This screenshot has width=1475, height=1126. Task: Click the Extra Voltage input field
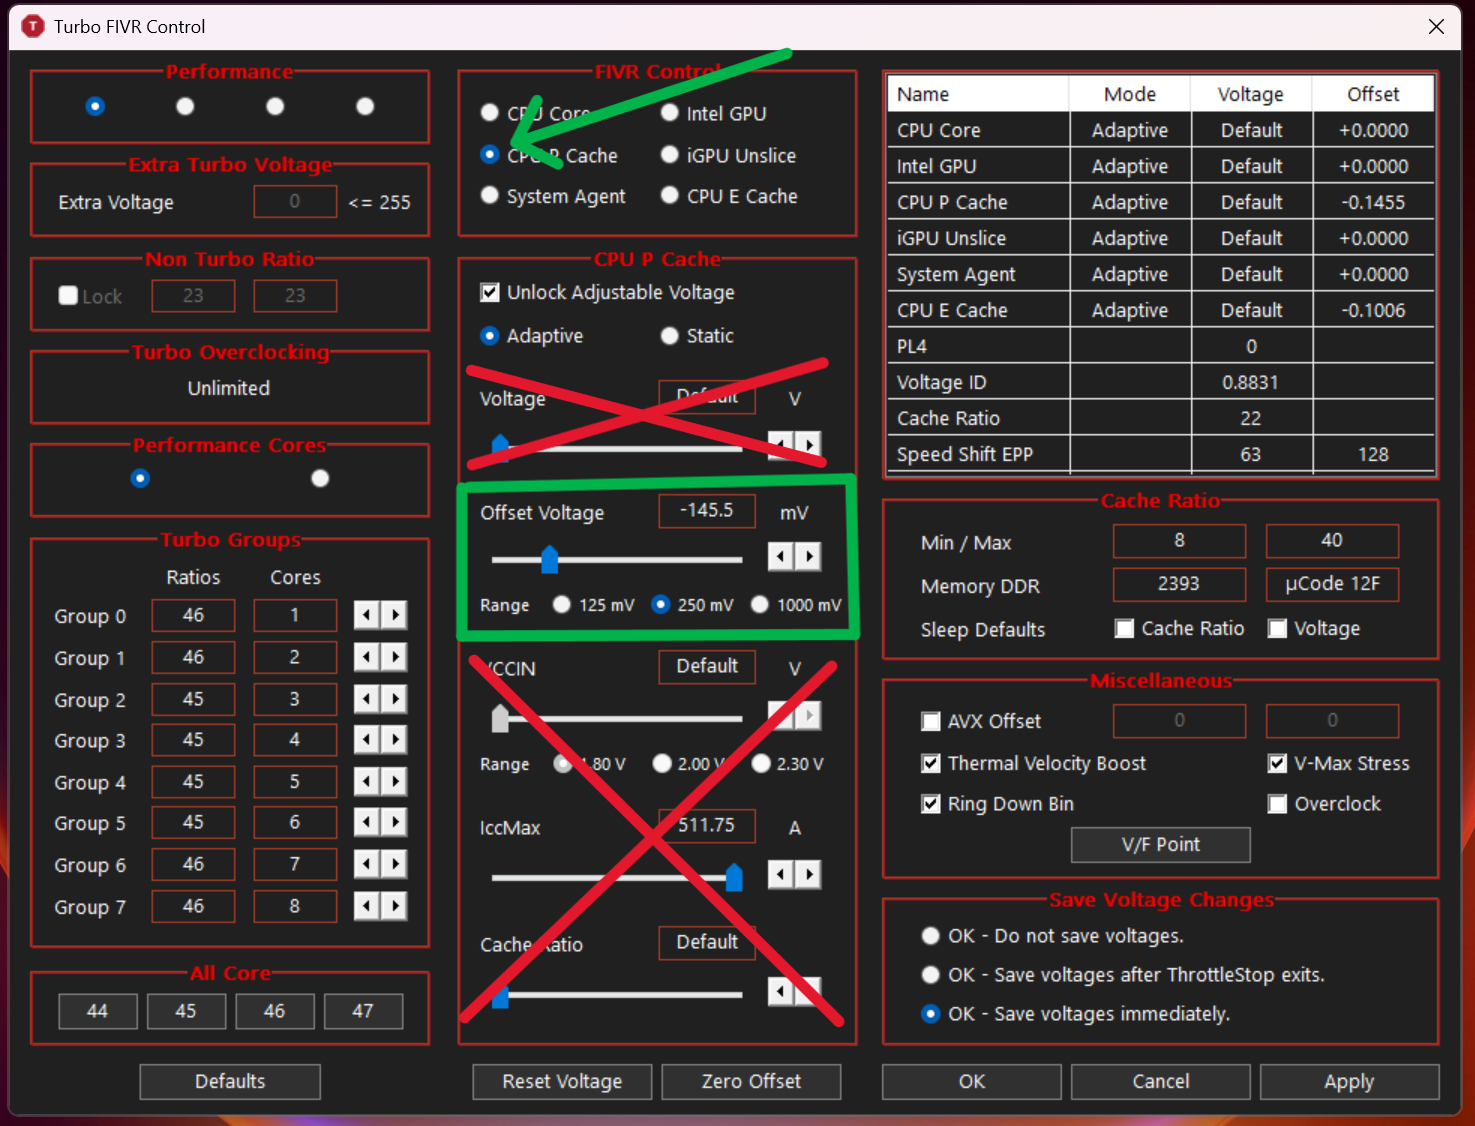click(x=295, y=201)
